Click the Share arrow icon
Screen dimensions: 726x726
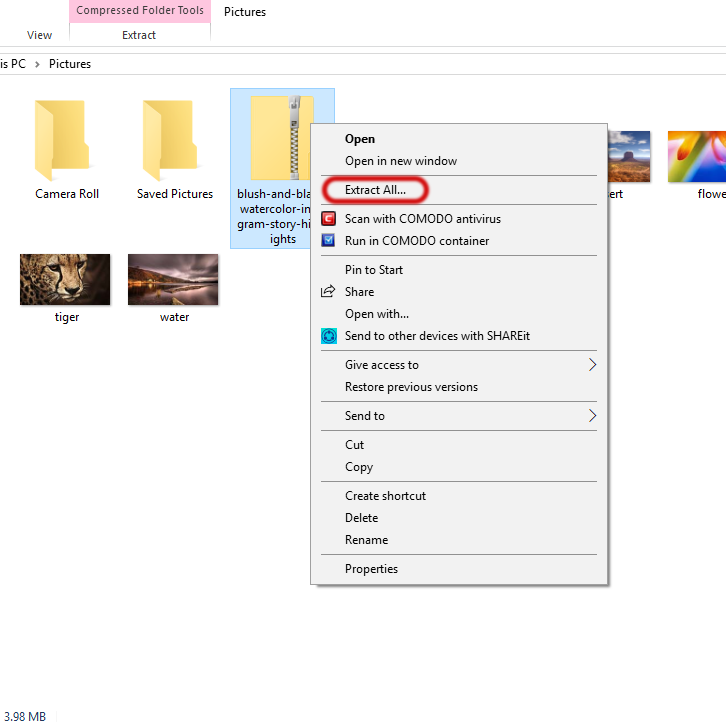[328, 291]
